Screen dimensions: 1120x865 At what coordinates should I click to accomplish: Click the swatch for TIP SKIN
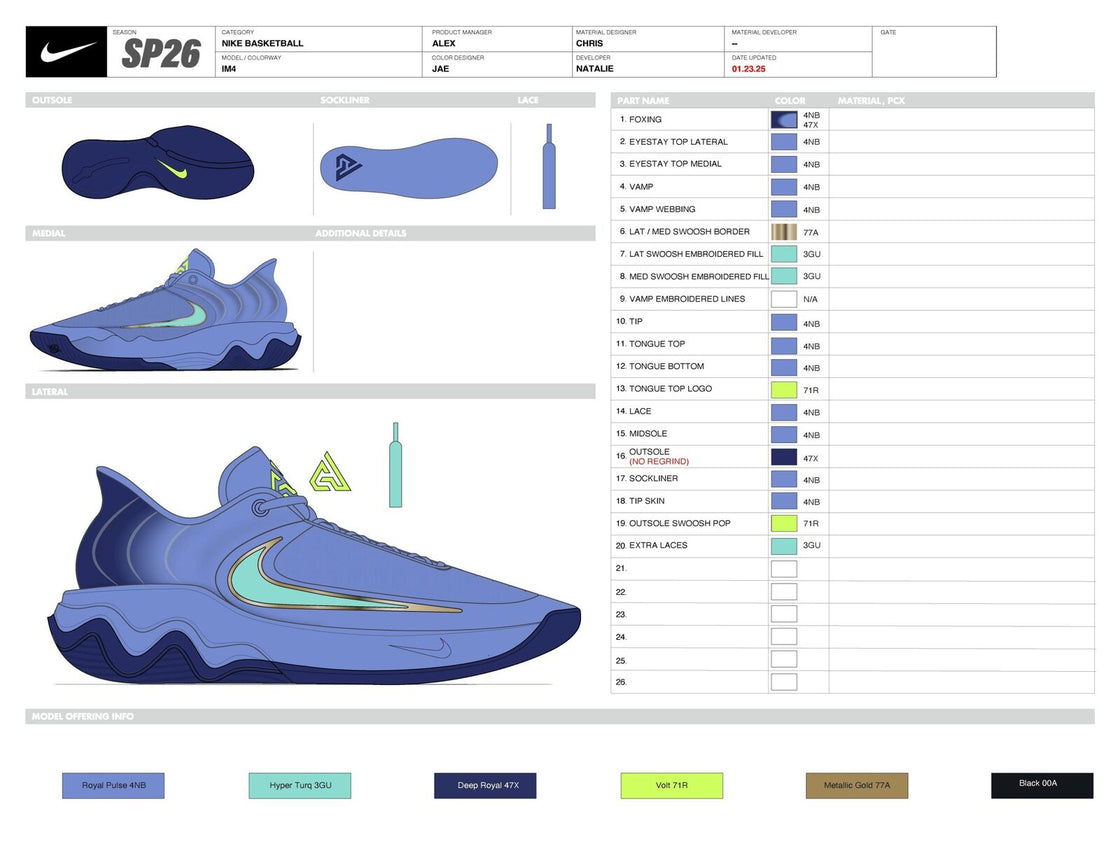pyautogui.click(x=784, y=501)
